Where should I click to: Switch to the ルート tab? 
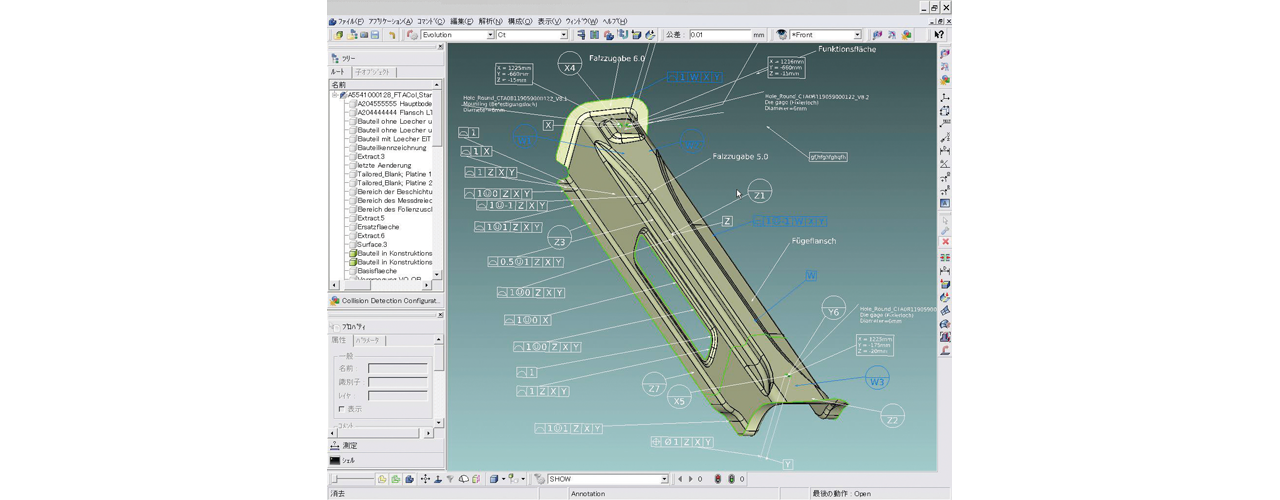pos(338,72)
